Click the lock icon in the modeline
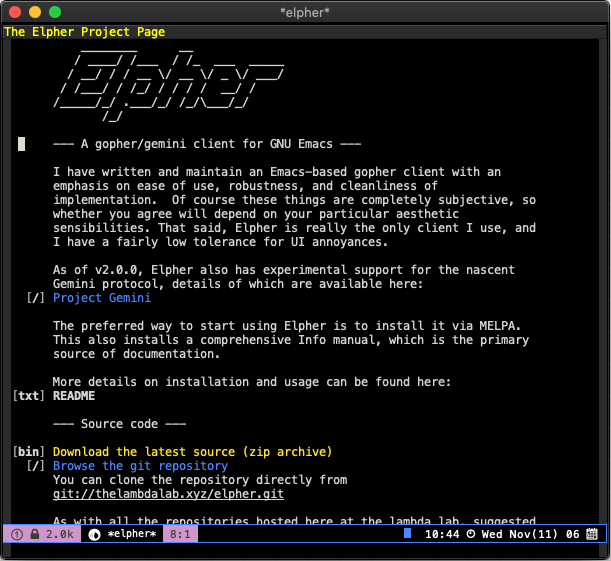This screenshot has height=561, width=611. tap(34, 534)
